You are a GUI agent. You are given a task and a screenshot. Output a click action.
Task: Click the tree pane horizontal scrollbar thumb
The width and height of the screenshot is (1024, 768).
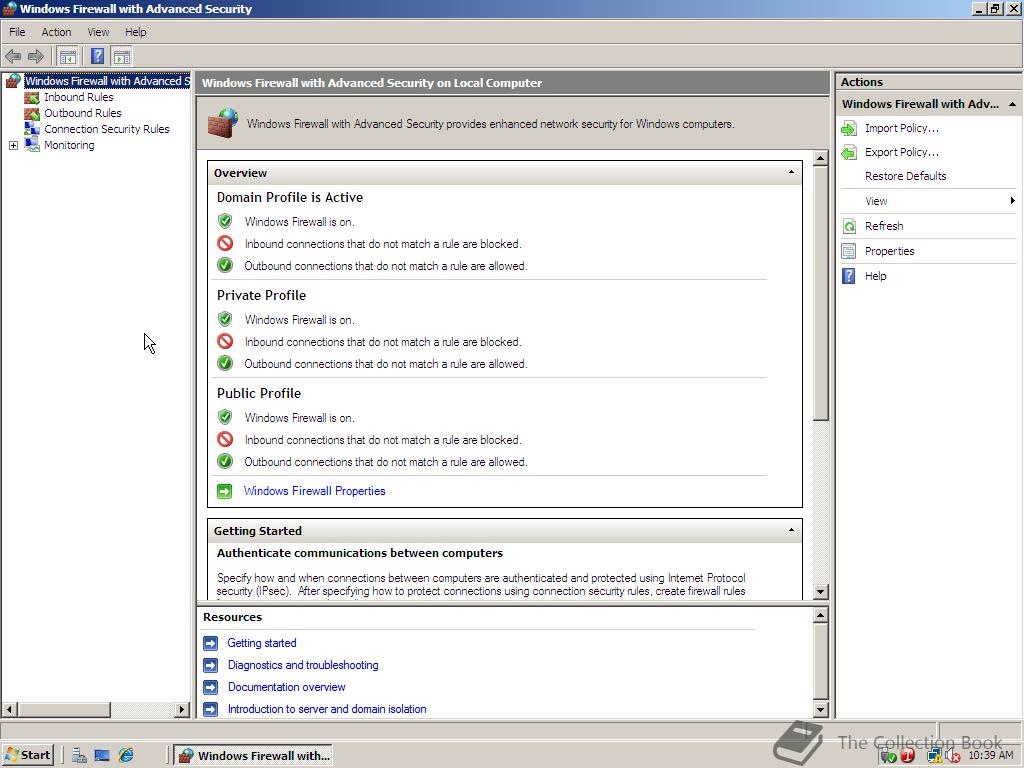[x=64, y=709]
